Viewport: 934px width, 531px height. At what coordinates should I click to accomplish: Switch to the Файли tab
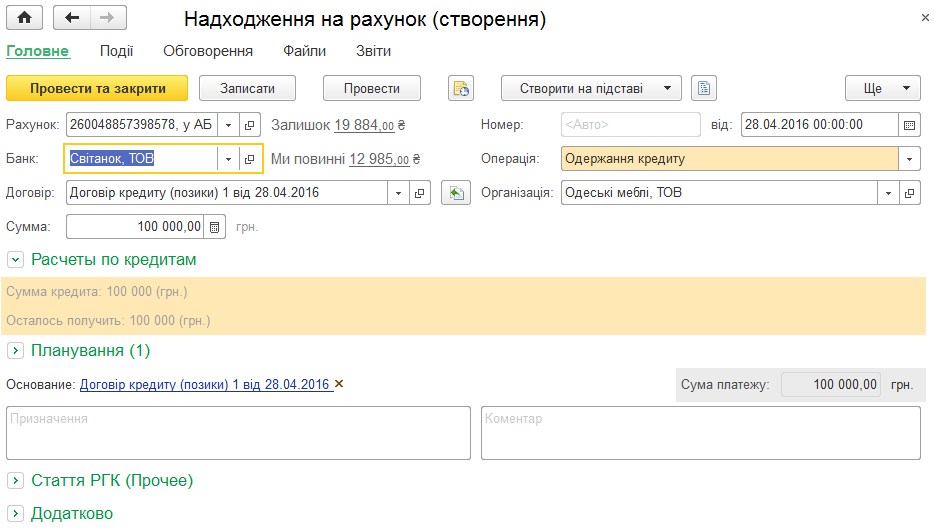[304, 51]
